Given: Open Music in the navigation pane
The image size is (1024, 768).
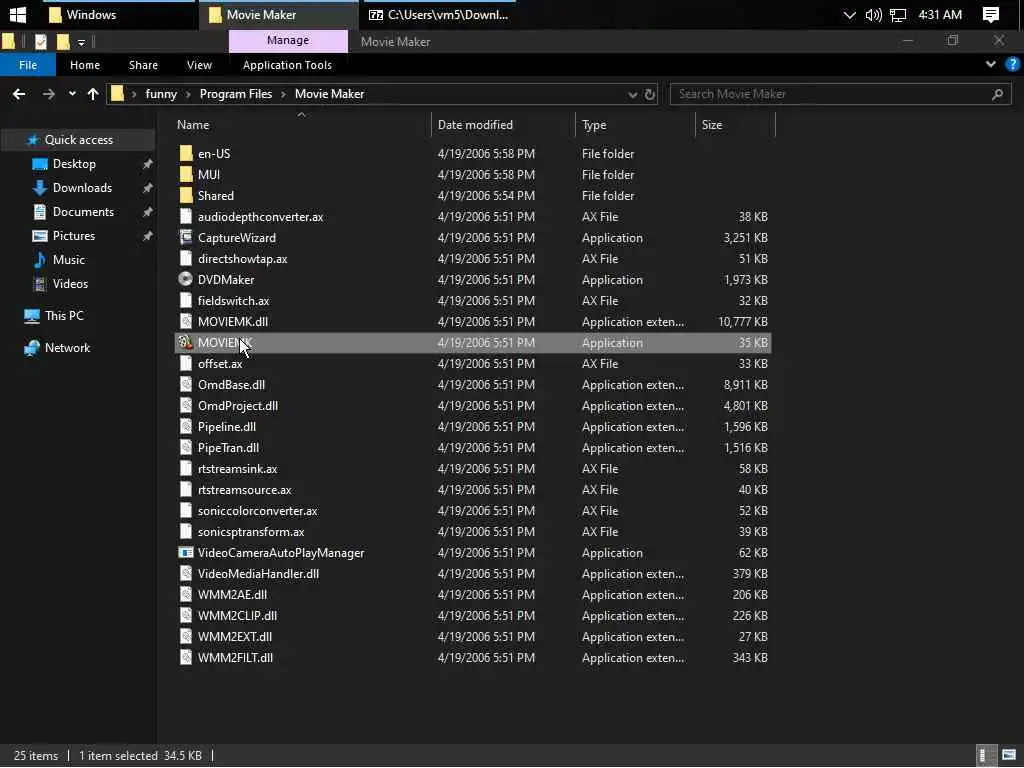Looking at the screenshot, I should 69,260.
